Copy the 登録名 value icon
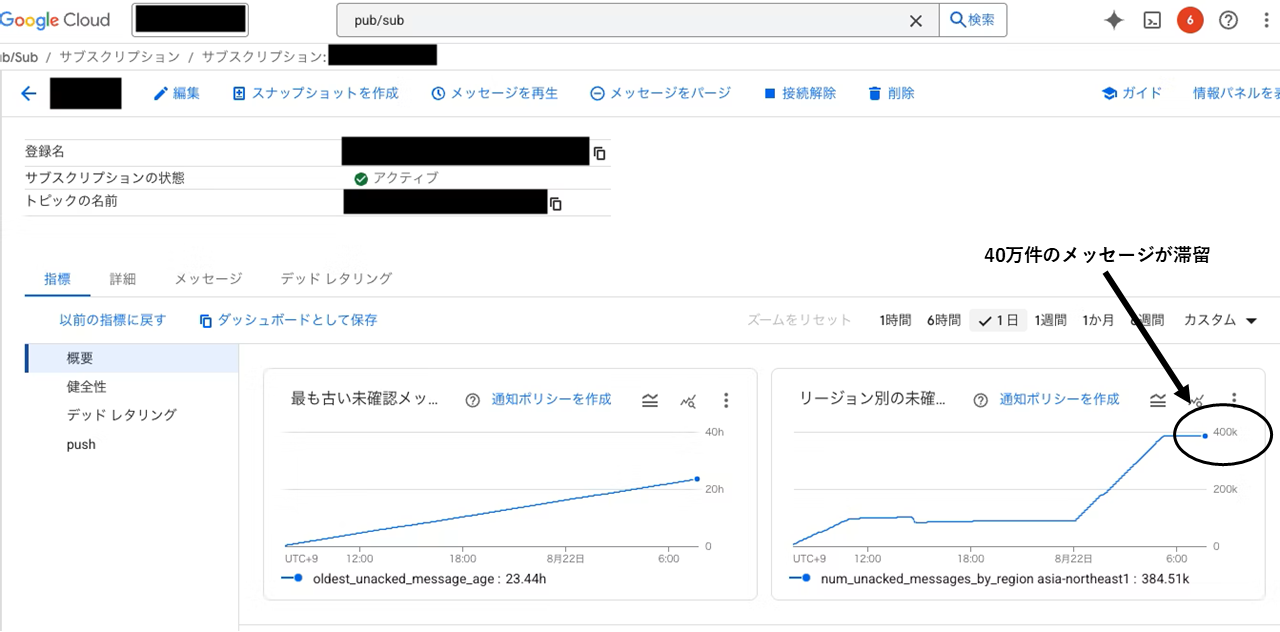This screenshot has height=632, width=1280. [x=599, y=153]
